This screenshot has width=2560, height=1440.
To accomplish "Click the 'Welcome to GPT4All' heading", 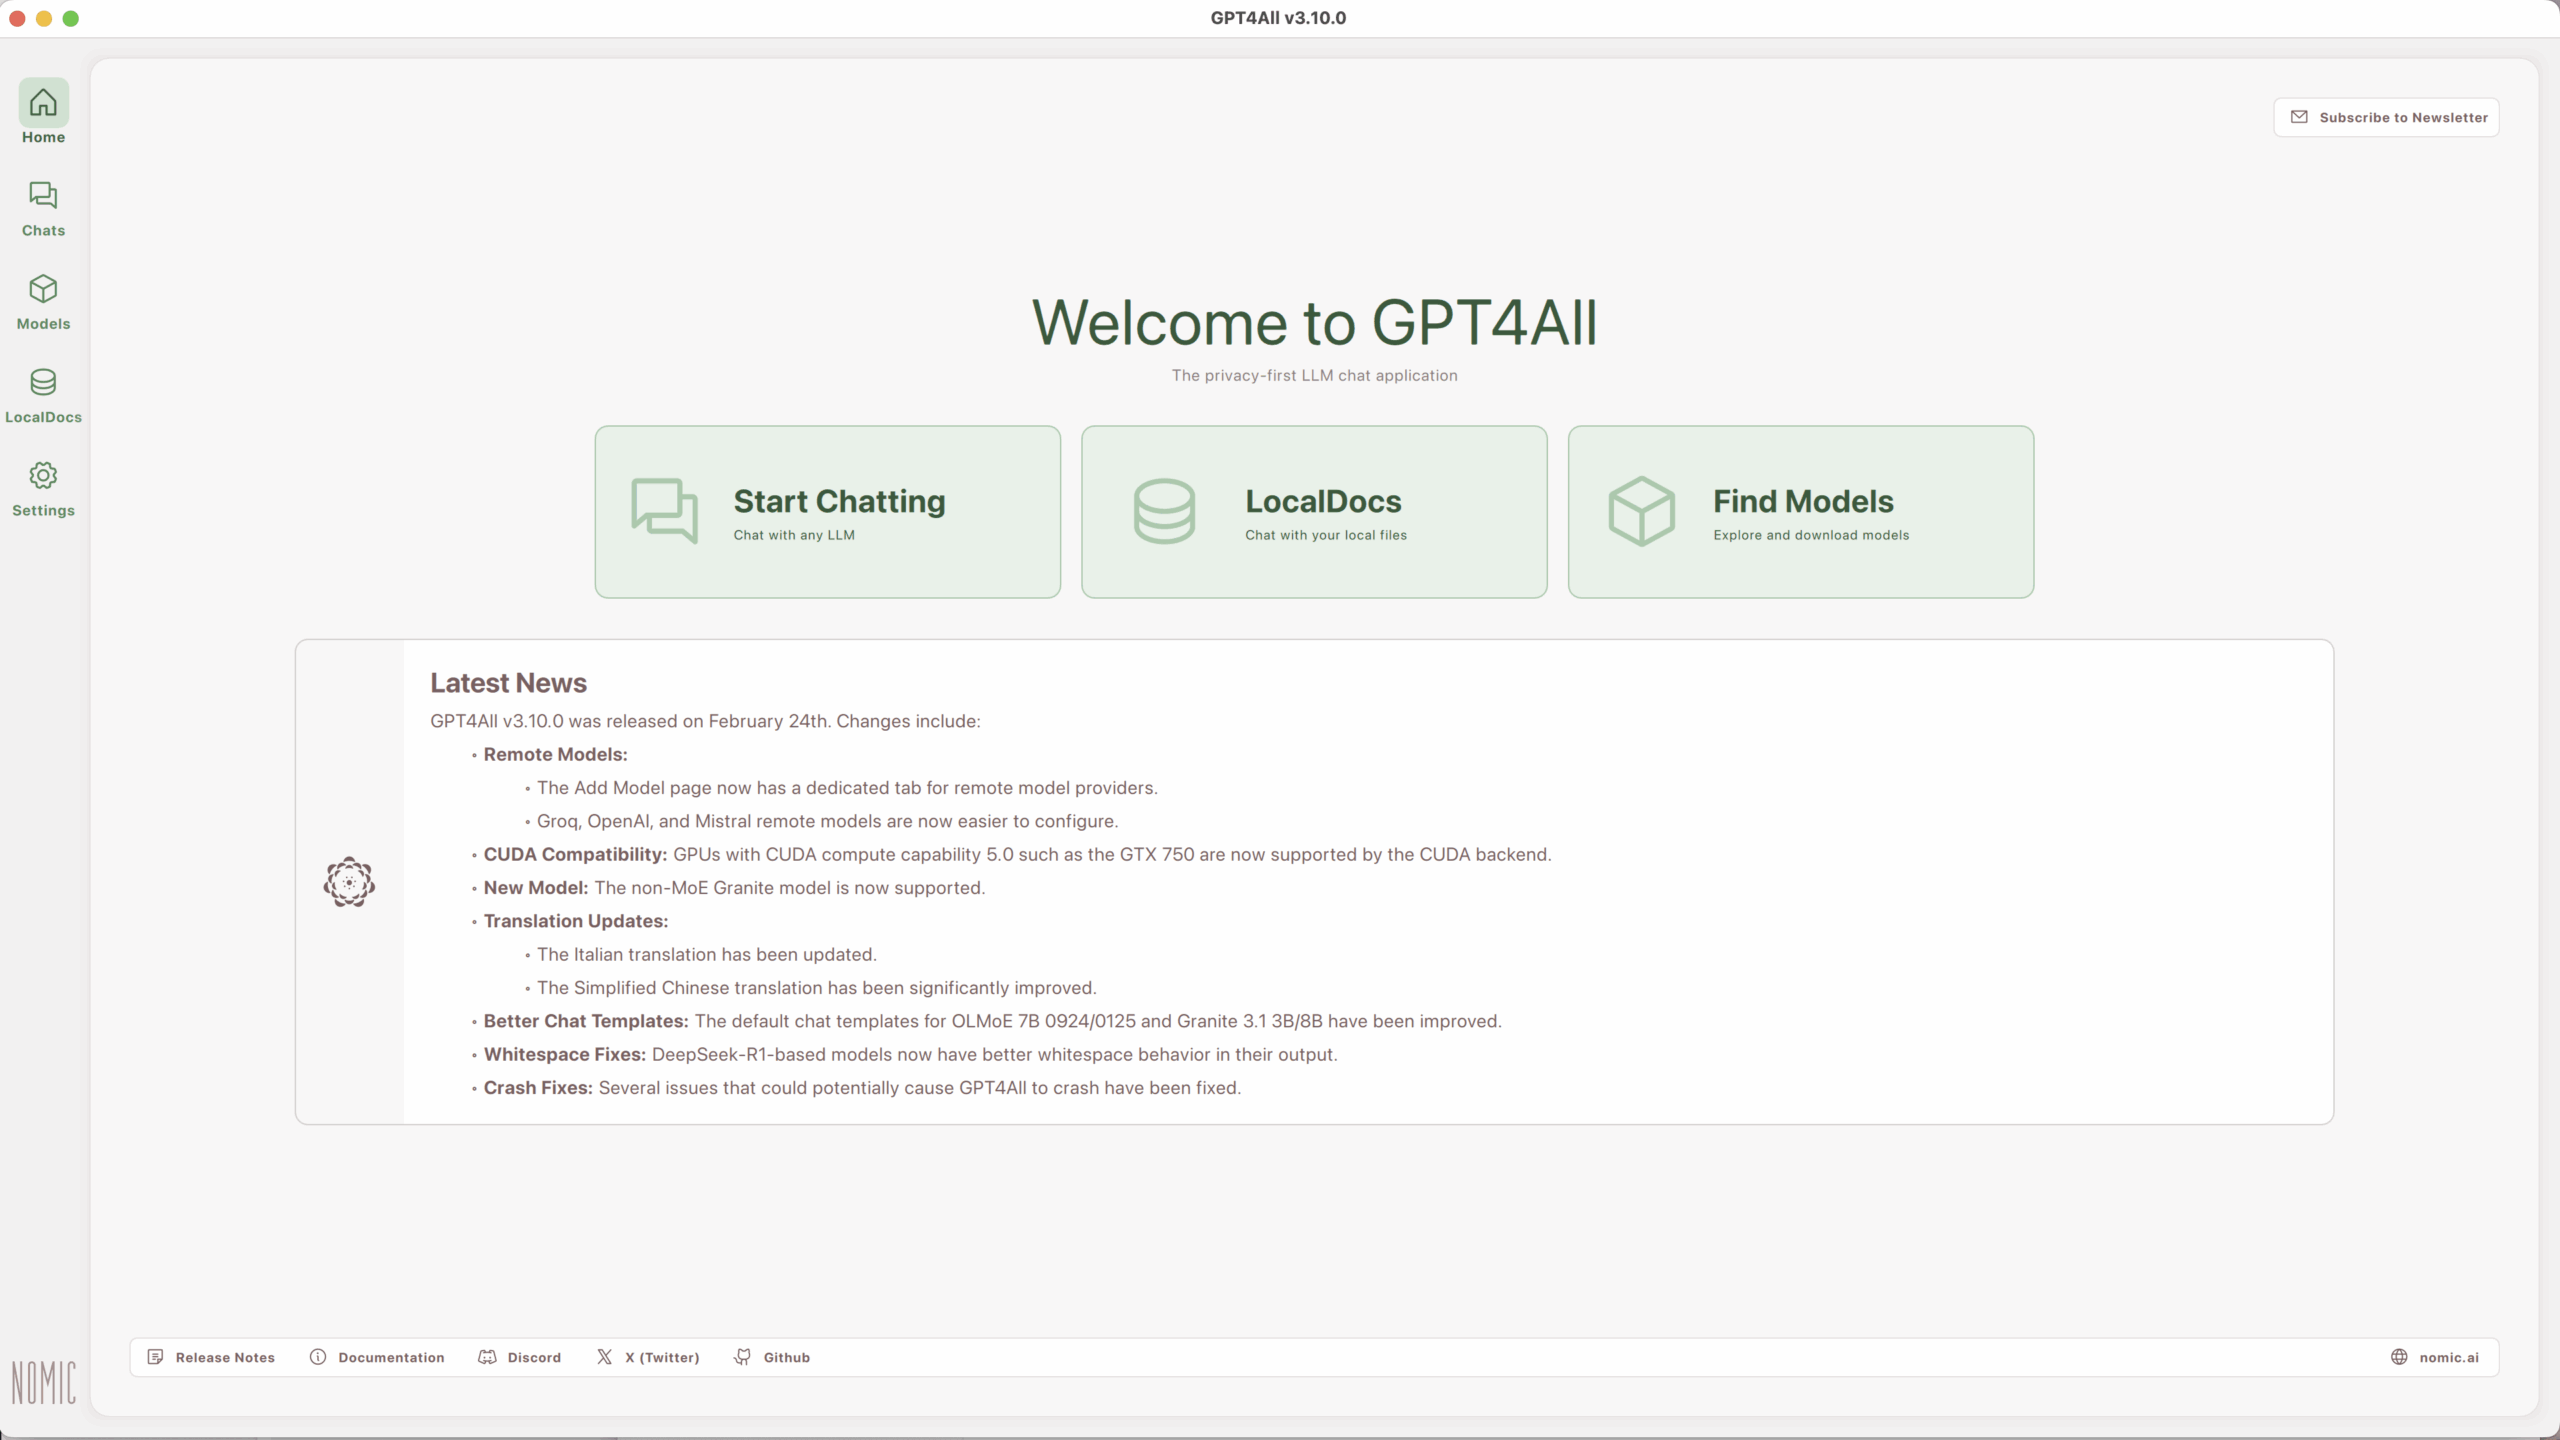I will pos(1314,323).
